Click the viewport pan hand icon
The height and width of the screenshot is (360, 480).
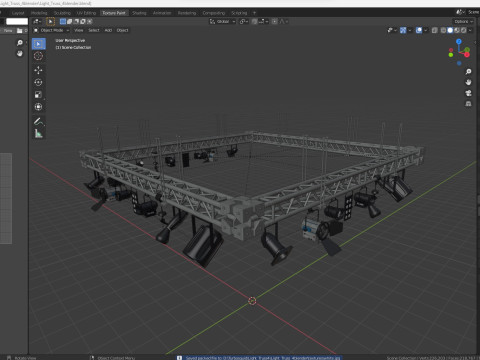468,82
